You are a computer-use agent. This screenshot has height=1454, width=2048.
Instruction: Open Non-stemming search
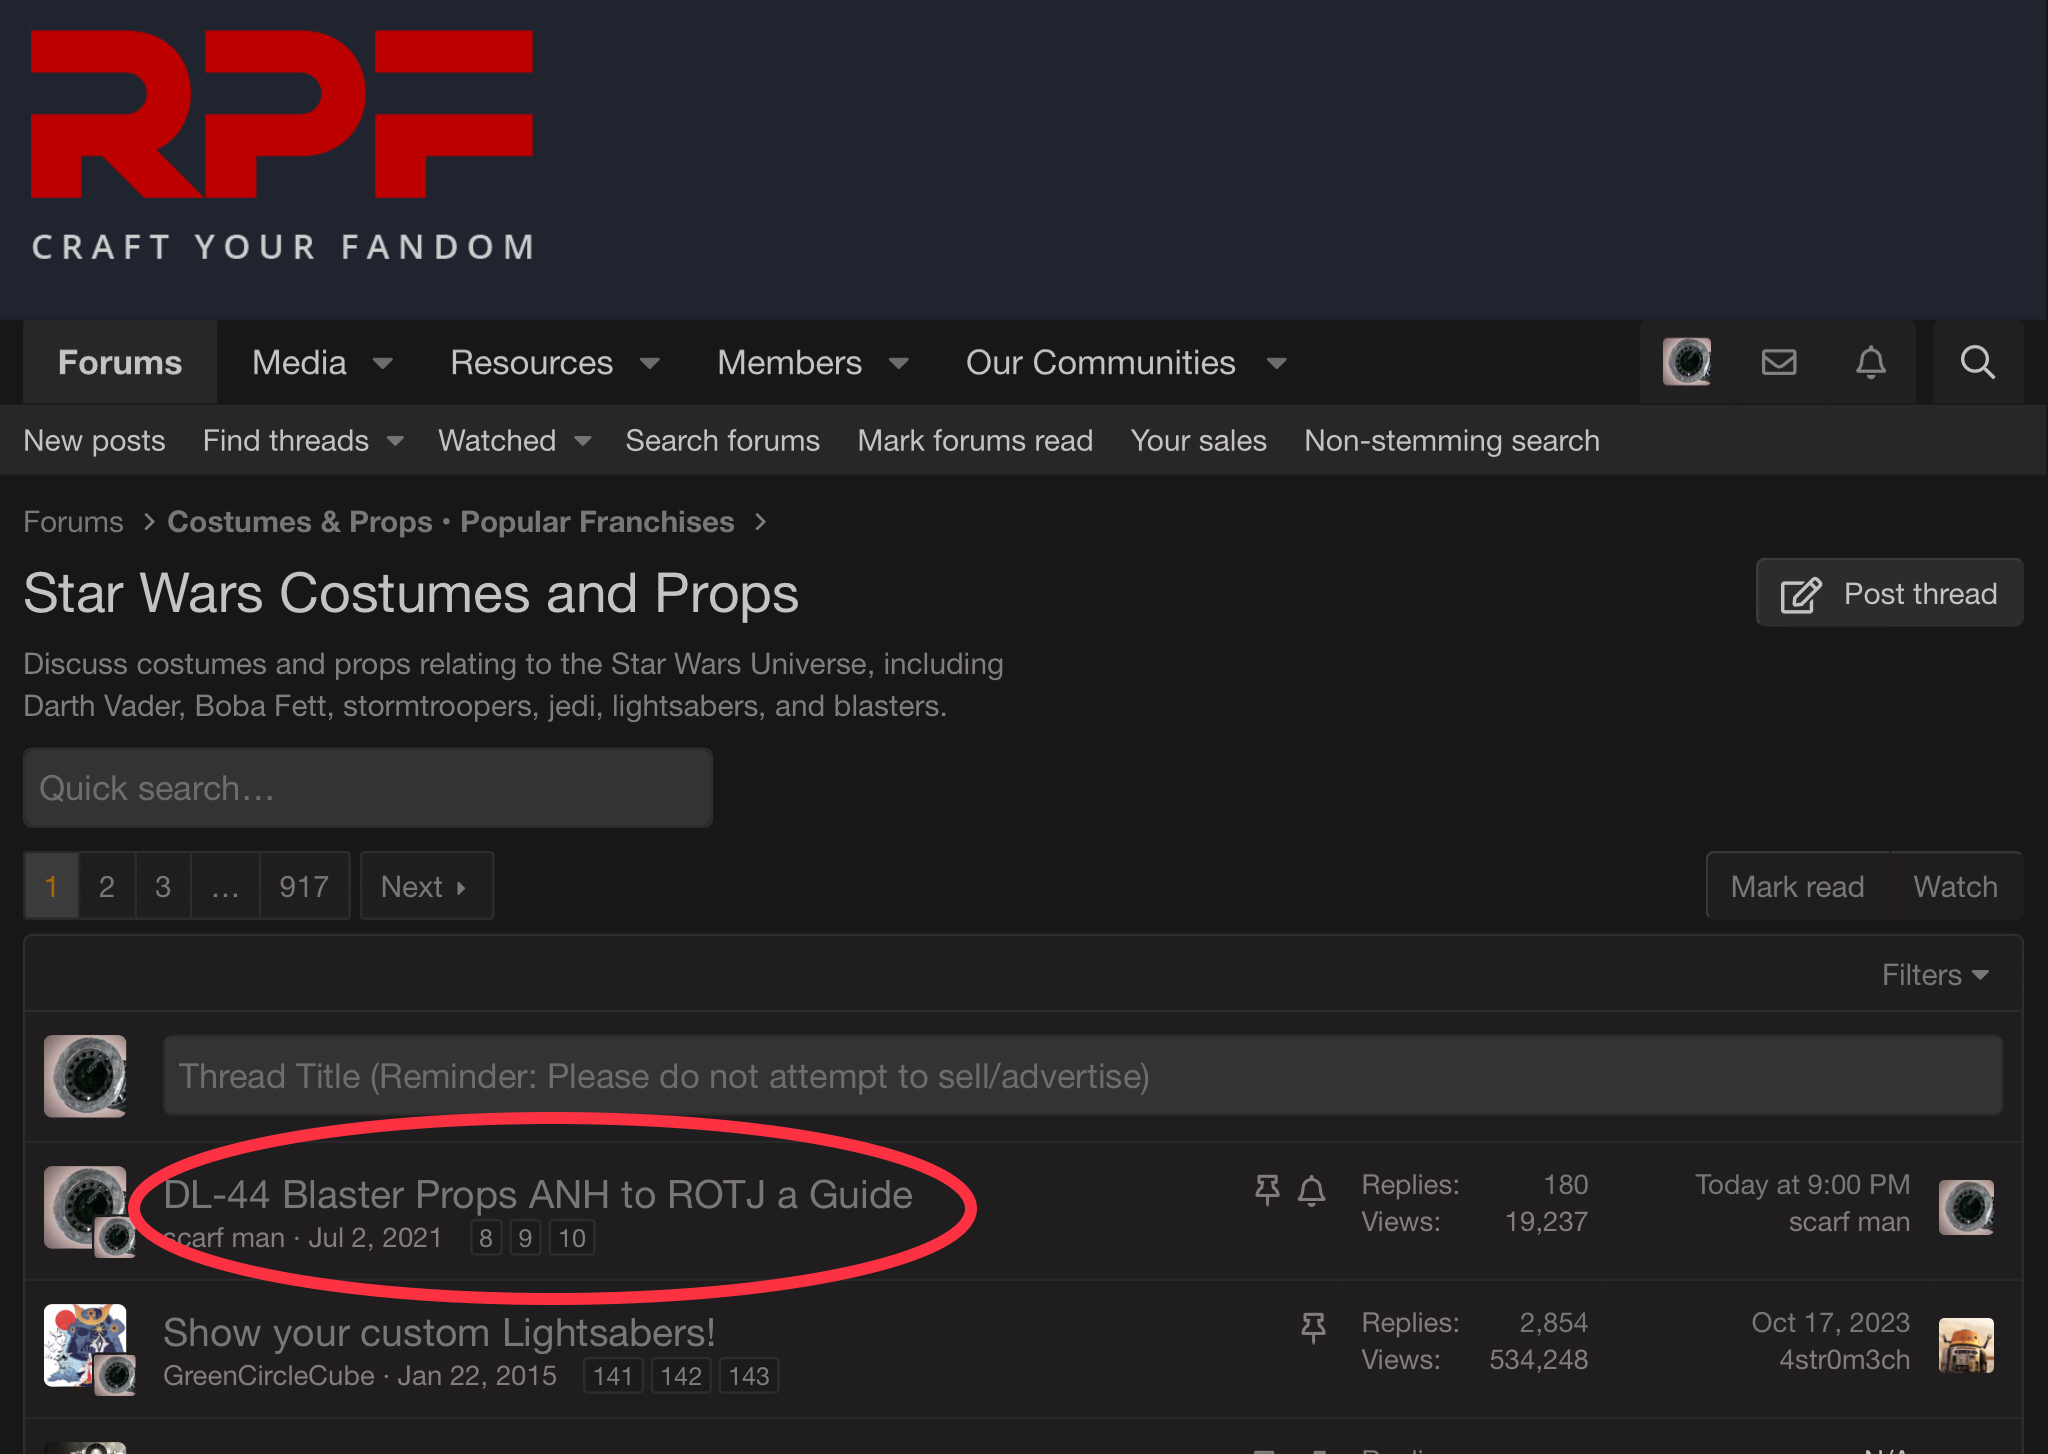(1451, 441)
